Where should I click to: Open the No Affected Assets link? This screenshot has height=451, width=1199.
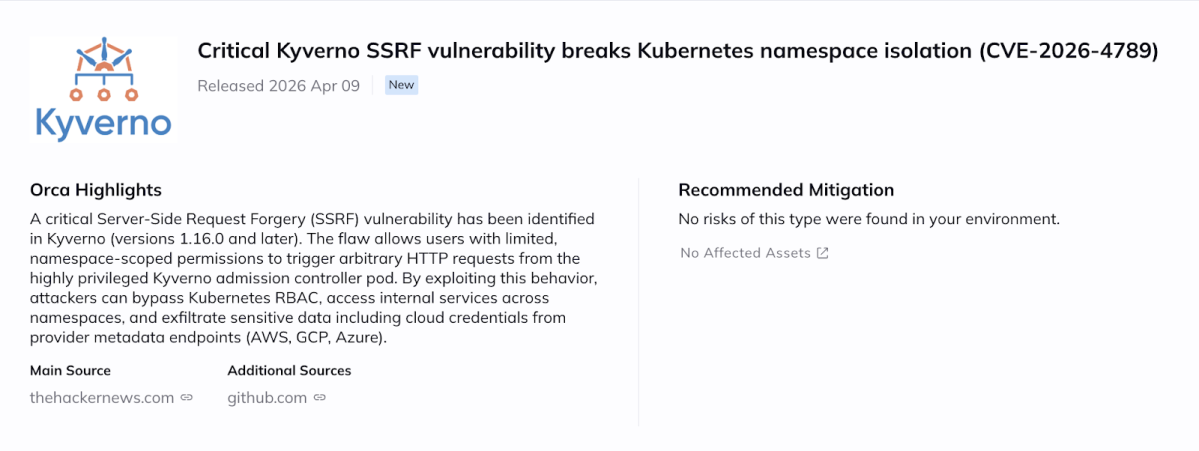pos(745,253)
